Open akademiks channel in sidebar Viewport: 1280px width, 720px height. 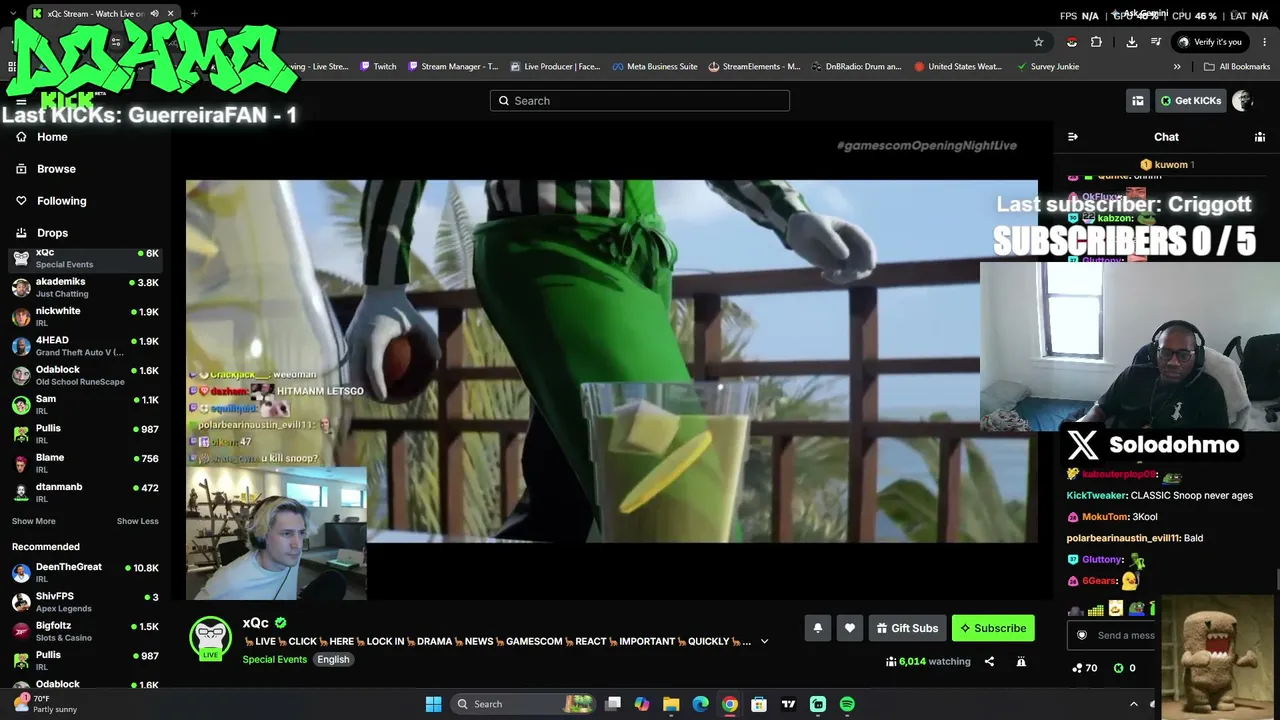pyautogui.click(x=85, y=288)
